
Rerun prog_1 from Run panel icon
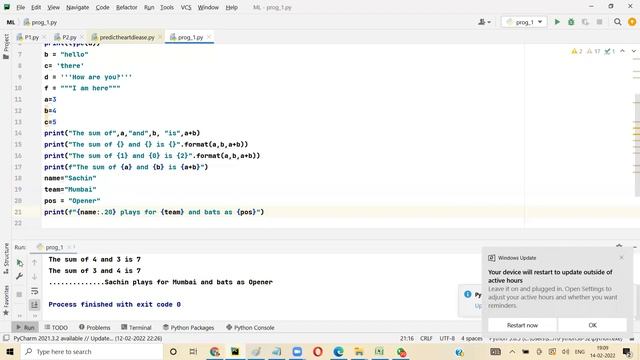[20, 263]
